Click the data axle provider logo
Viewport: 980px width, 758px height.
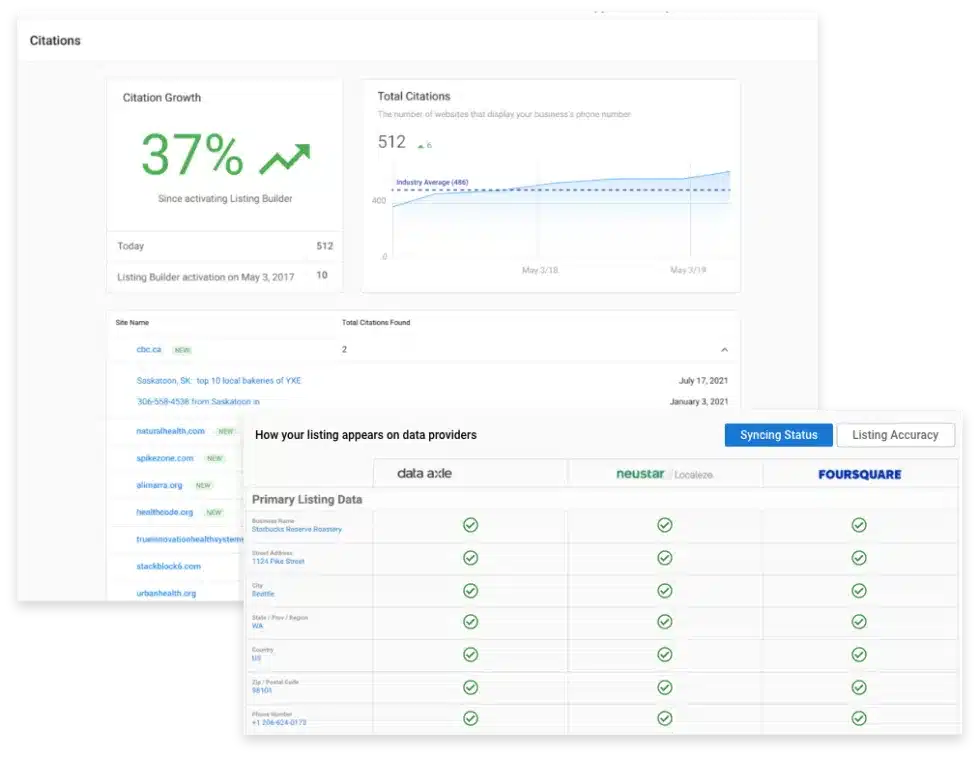(424, 473)
